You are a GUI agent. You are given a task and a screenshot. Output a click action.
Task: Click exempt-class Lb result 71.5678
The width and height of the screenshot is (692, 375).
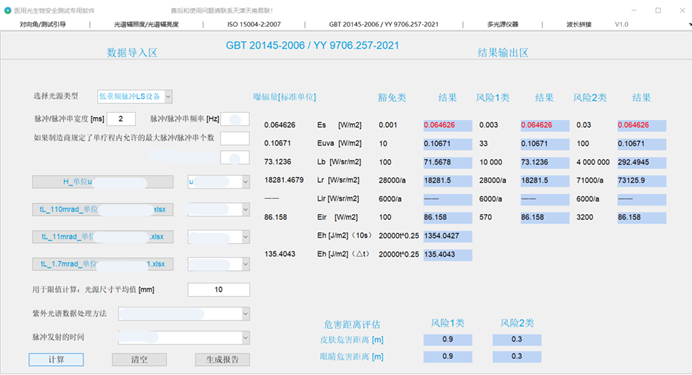point(448,162)
